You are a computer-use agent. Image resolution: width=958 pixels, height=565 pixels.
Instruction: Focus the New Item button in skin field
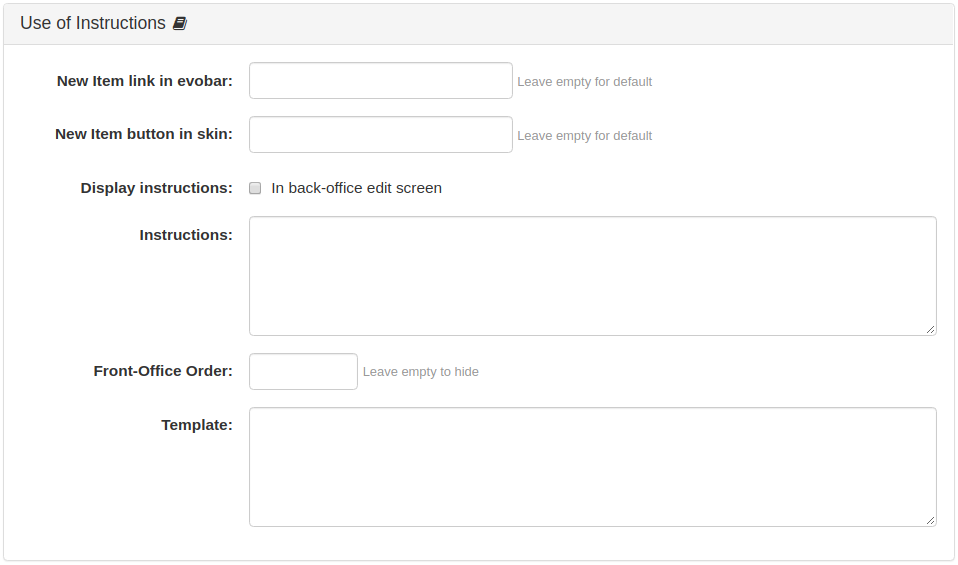(381, 134)
